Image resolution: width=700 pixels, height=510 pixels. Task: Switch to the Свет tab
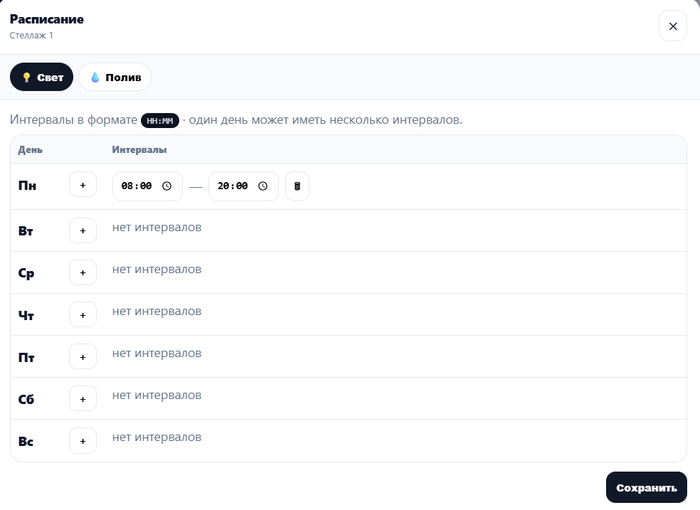tap(42, 77)
